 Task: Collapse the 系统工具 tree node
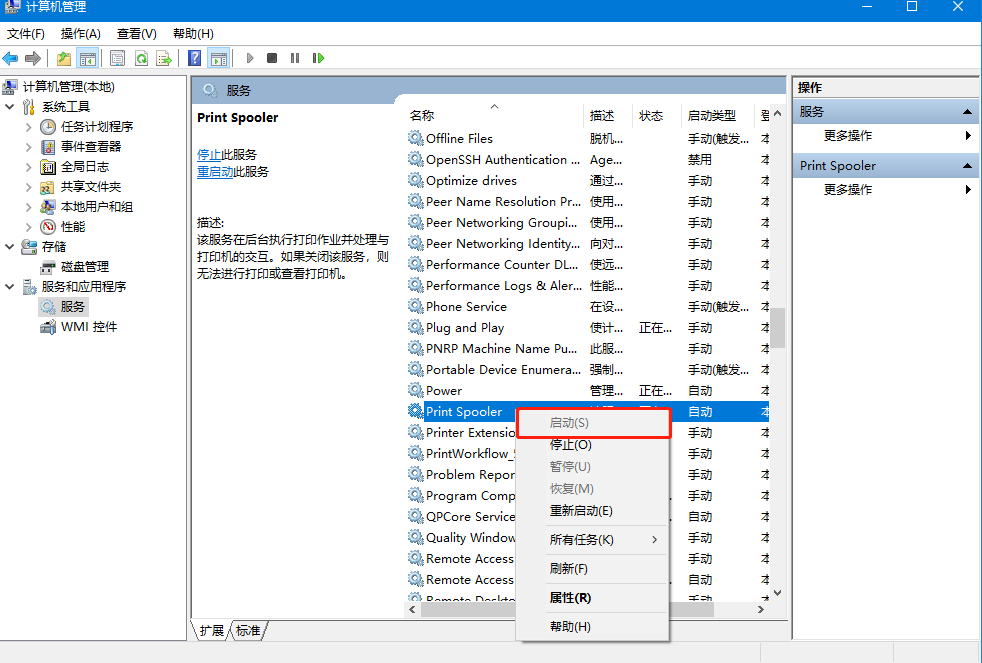coord(10,107)
